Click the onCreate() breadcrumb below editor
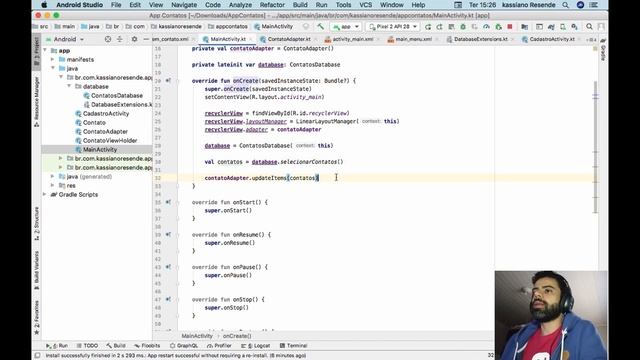Screen dimensions: 640x360 (237, 336)
